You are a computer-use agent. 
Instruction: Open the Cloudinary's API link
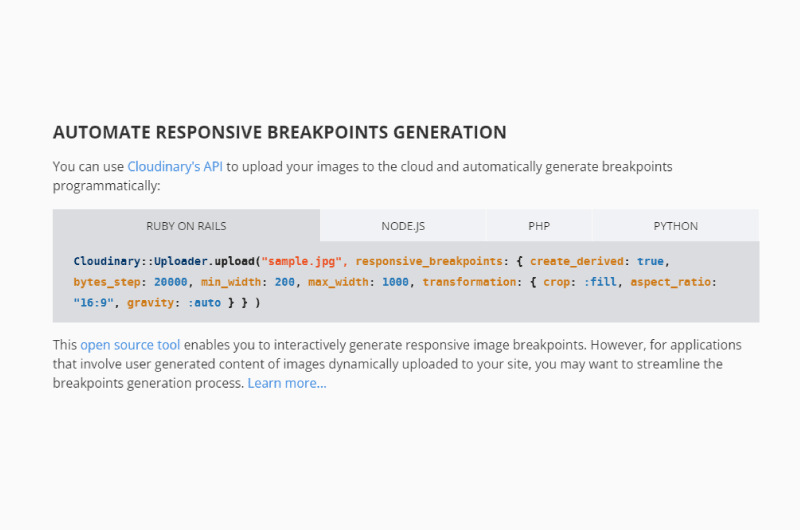coord(175,167)
